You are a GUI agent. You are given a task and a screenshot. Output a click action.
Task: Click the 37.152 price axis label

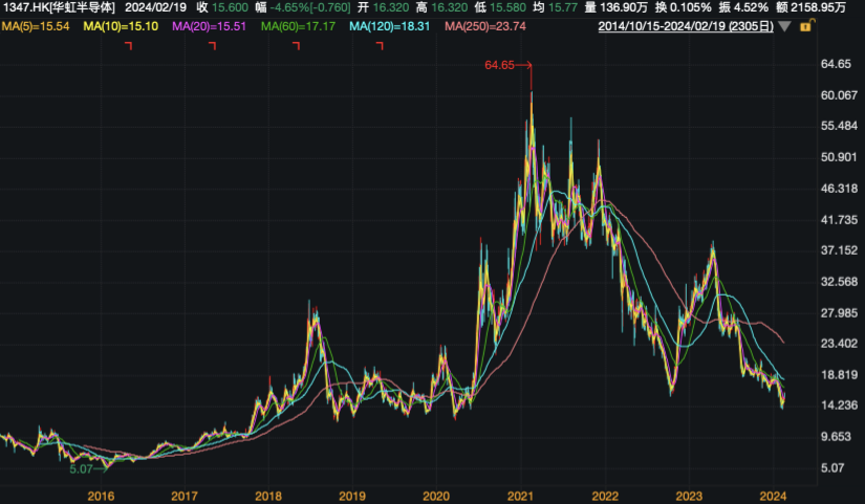839,250
